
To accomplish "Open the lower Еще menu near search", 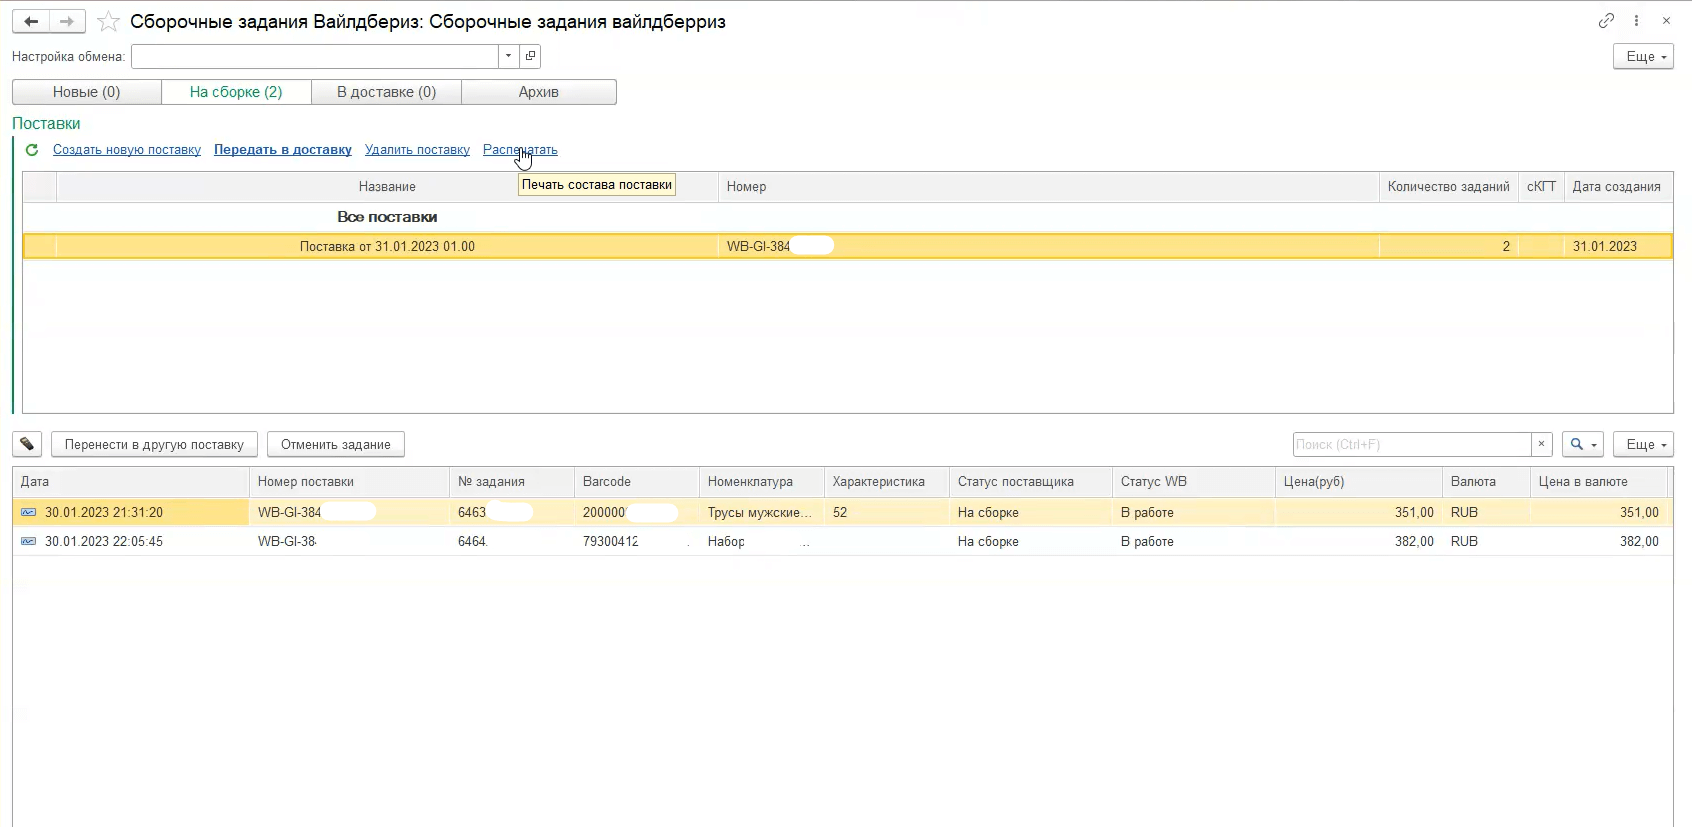I will 1642,444.
